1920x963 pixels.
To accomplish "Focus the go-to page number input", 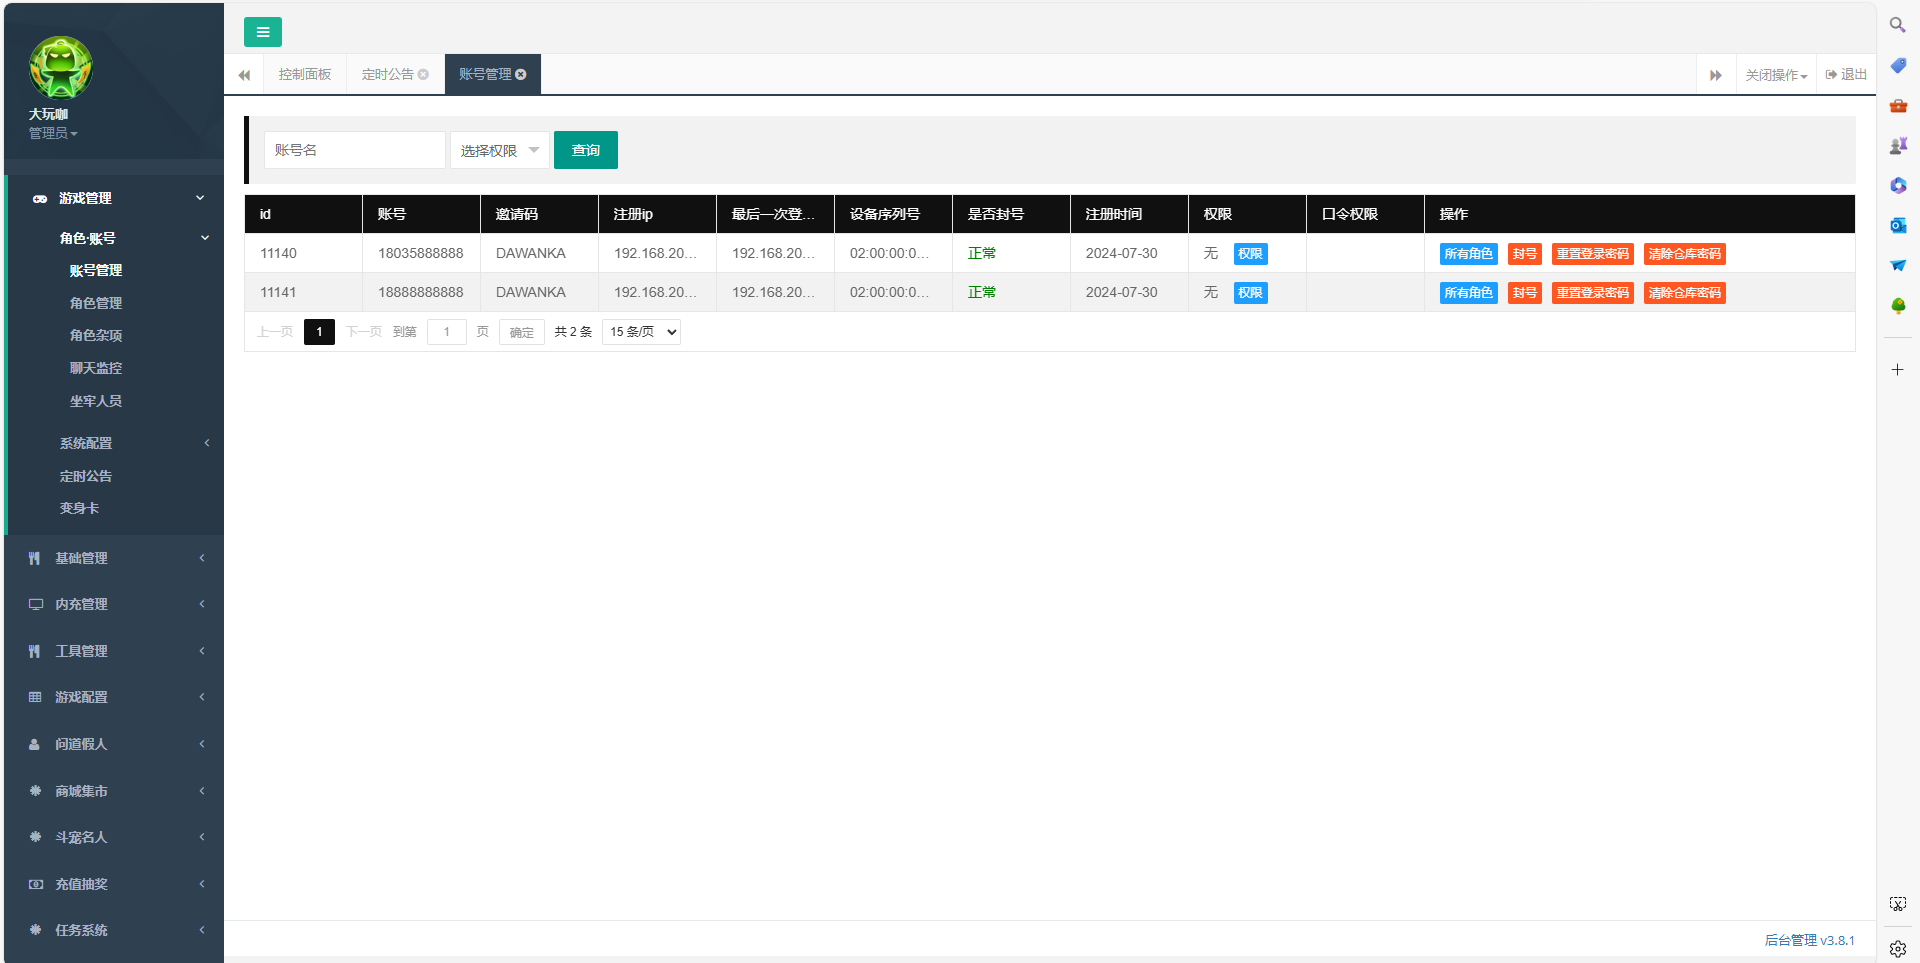I will click(x=447, y=332).
